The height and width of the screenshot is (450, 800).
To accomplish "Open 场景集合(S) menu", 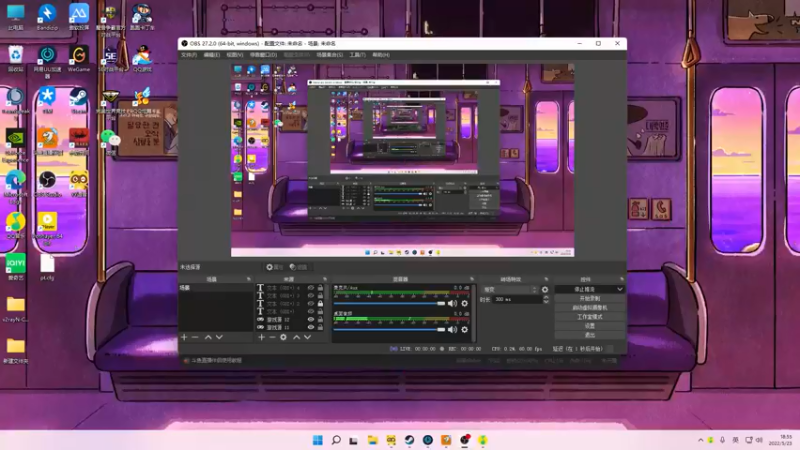I will click(x=330, y=55).
